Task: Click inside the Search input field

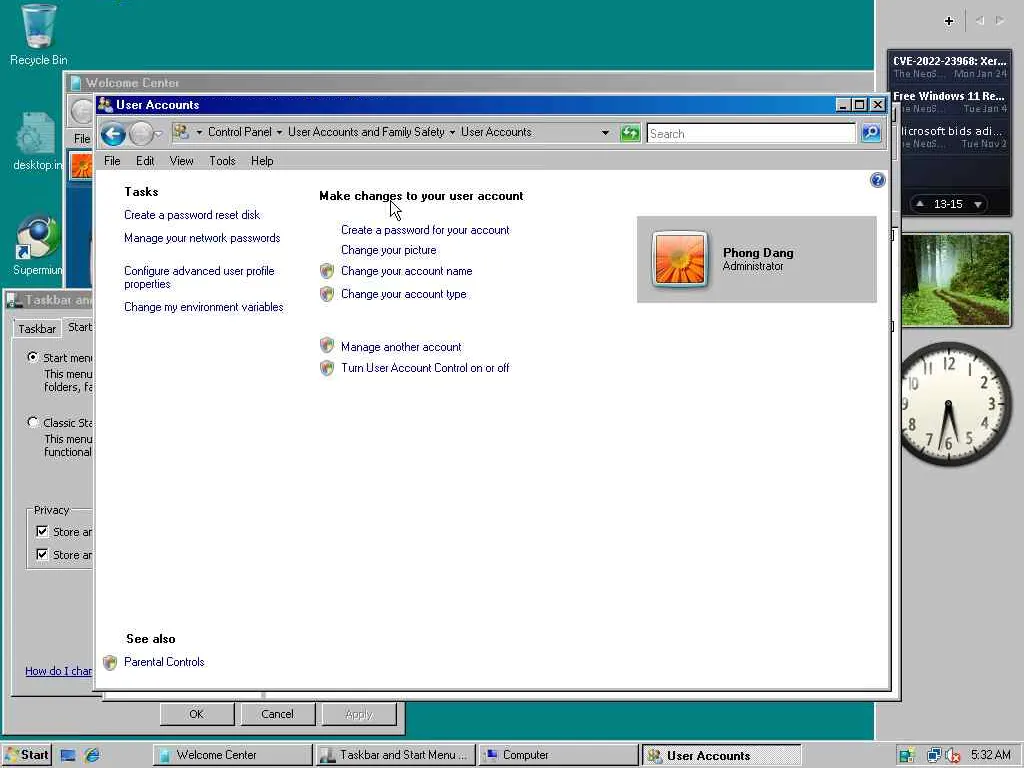Action: [750, 133]
